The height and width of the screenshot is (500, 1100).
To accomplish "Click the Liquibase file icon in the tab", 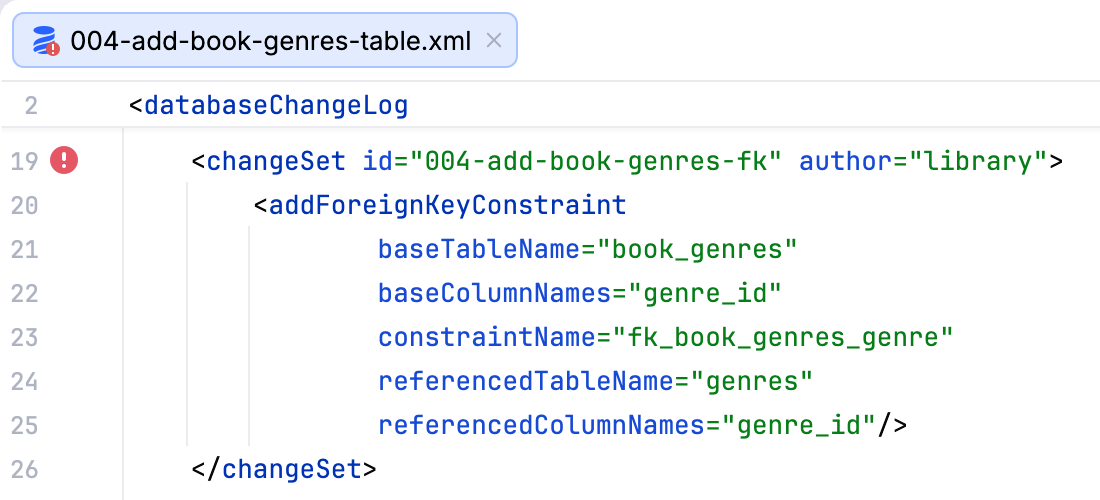I will pos(46,41).
